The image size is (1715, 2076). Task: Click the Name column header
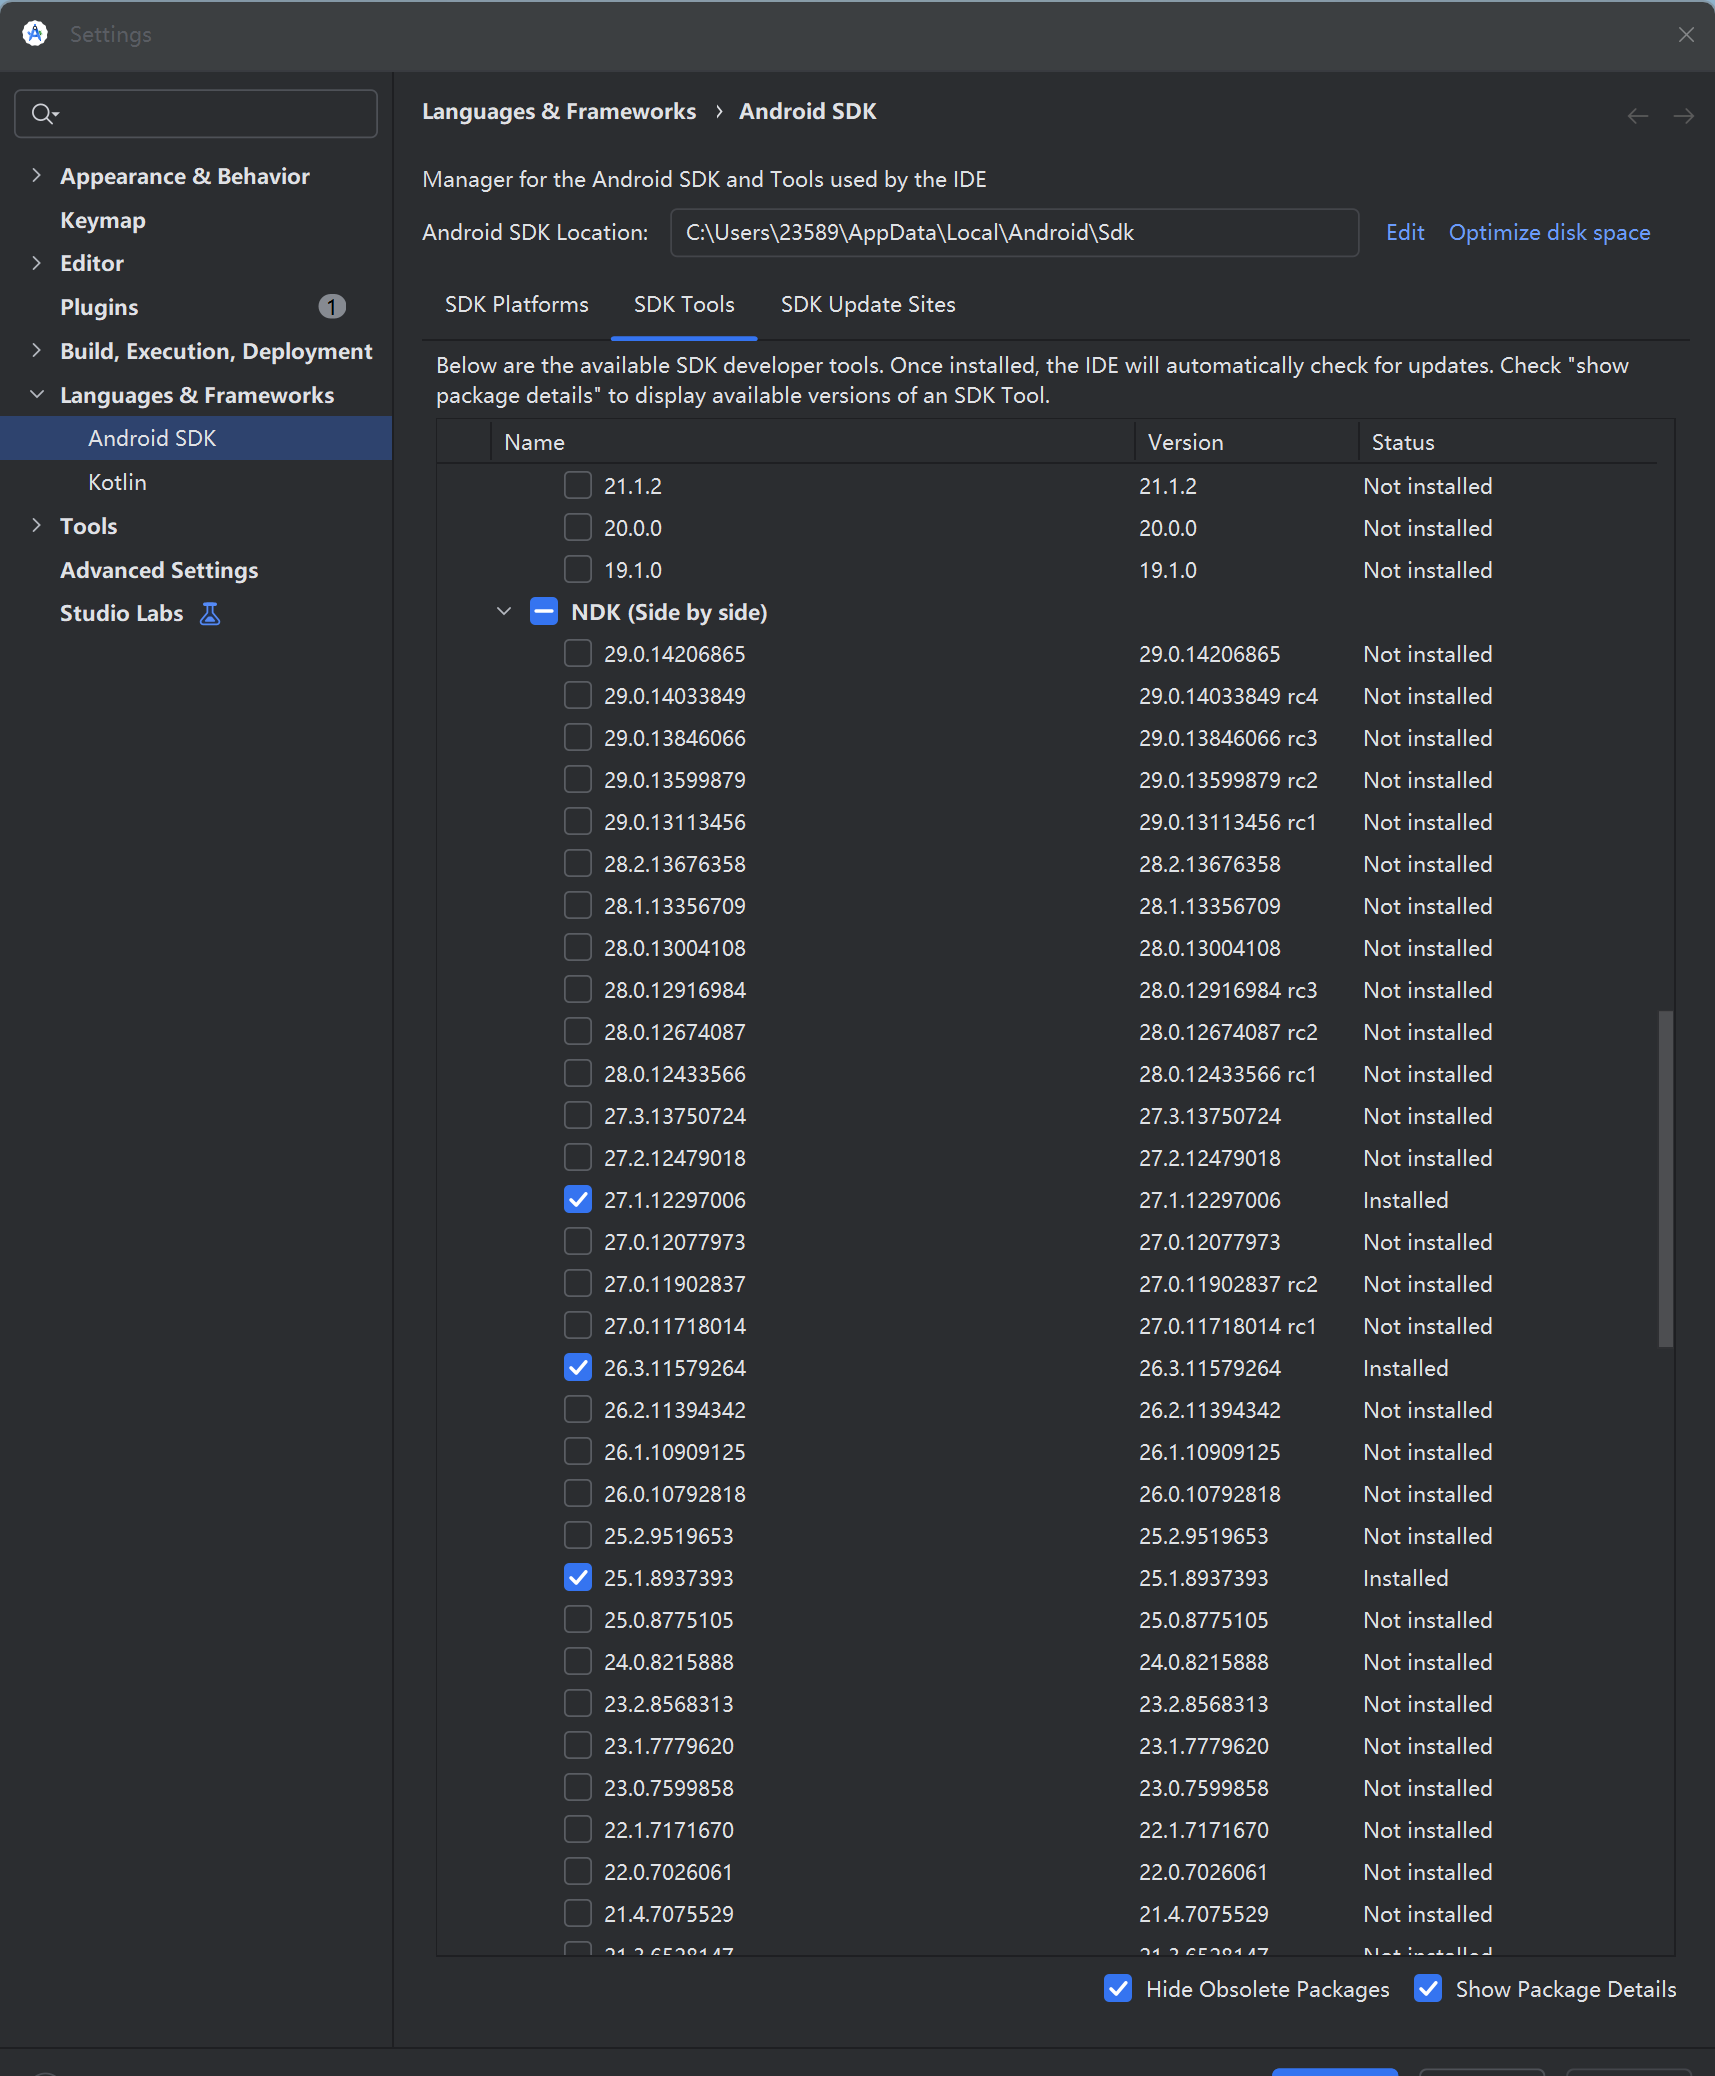812,442
